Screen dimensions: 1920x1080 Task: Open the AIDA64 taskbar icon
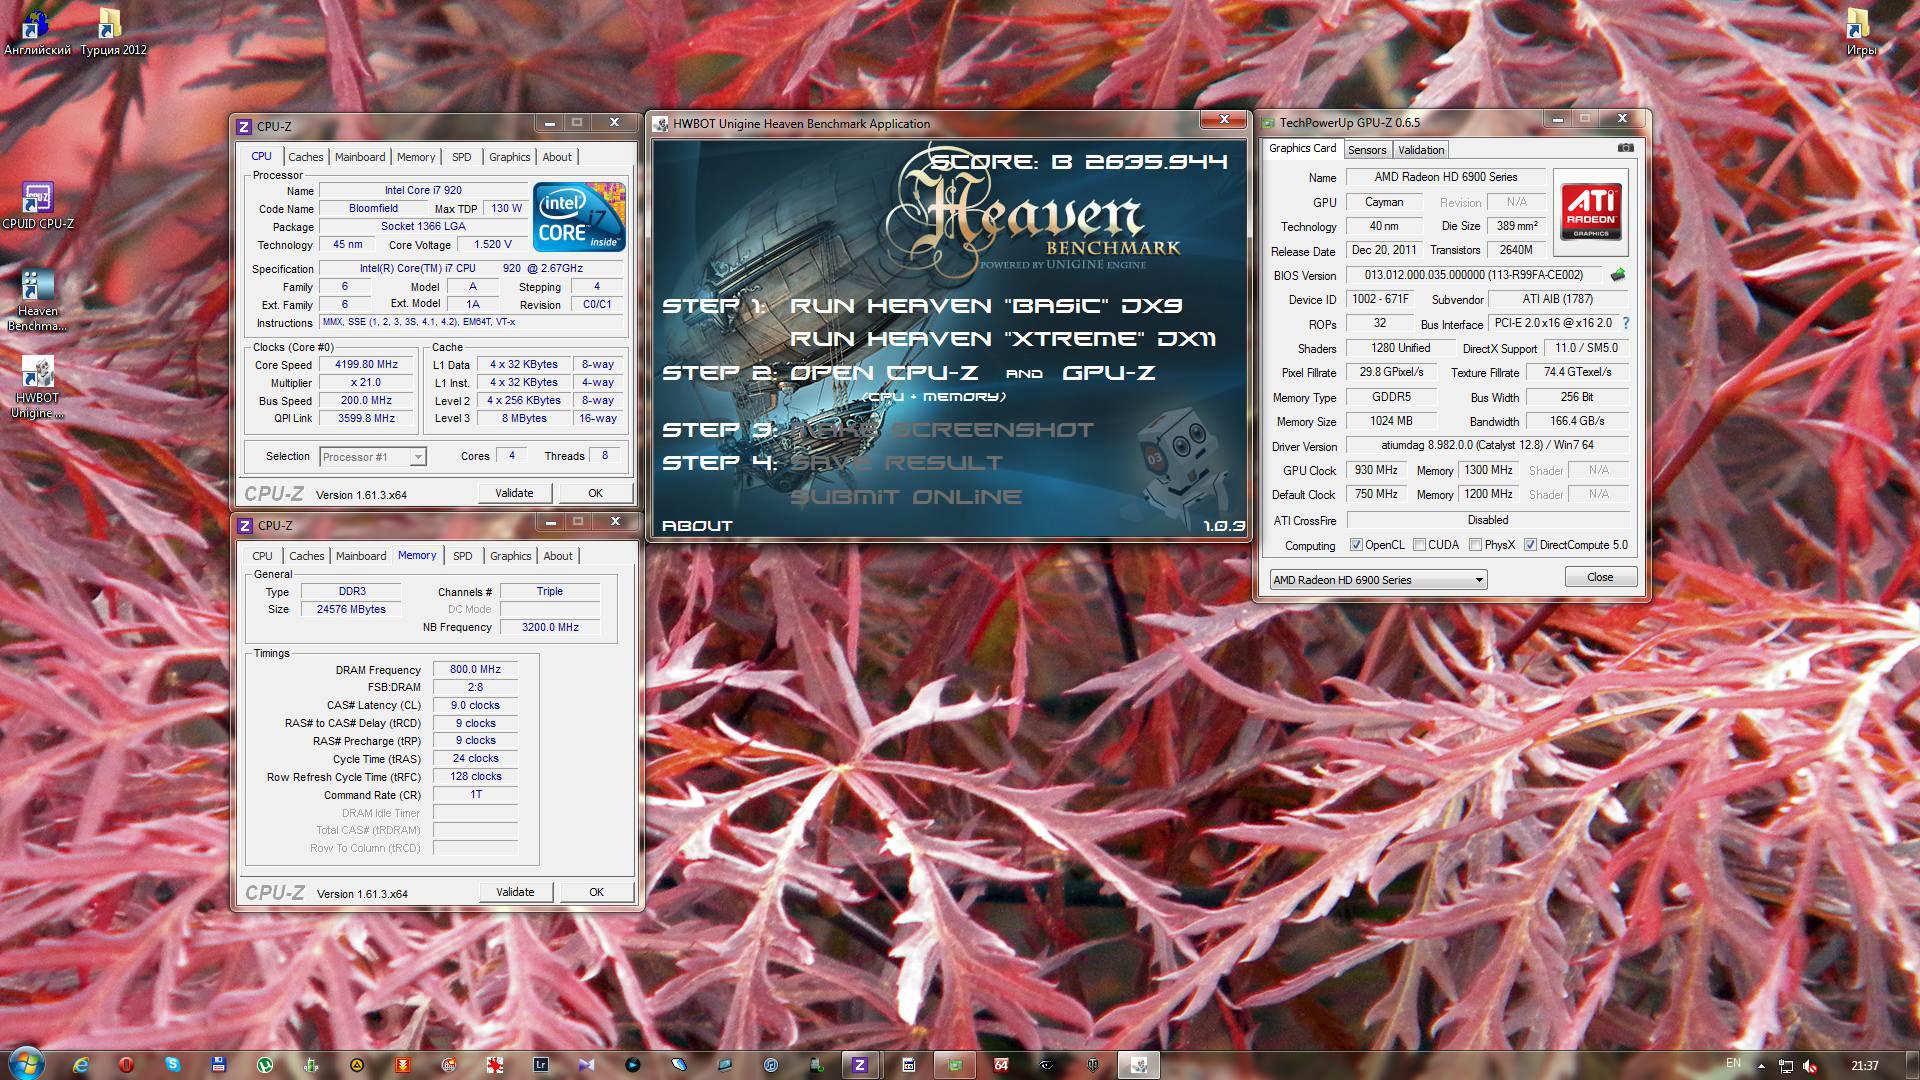click(x=1001, y=1065)
